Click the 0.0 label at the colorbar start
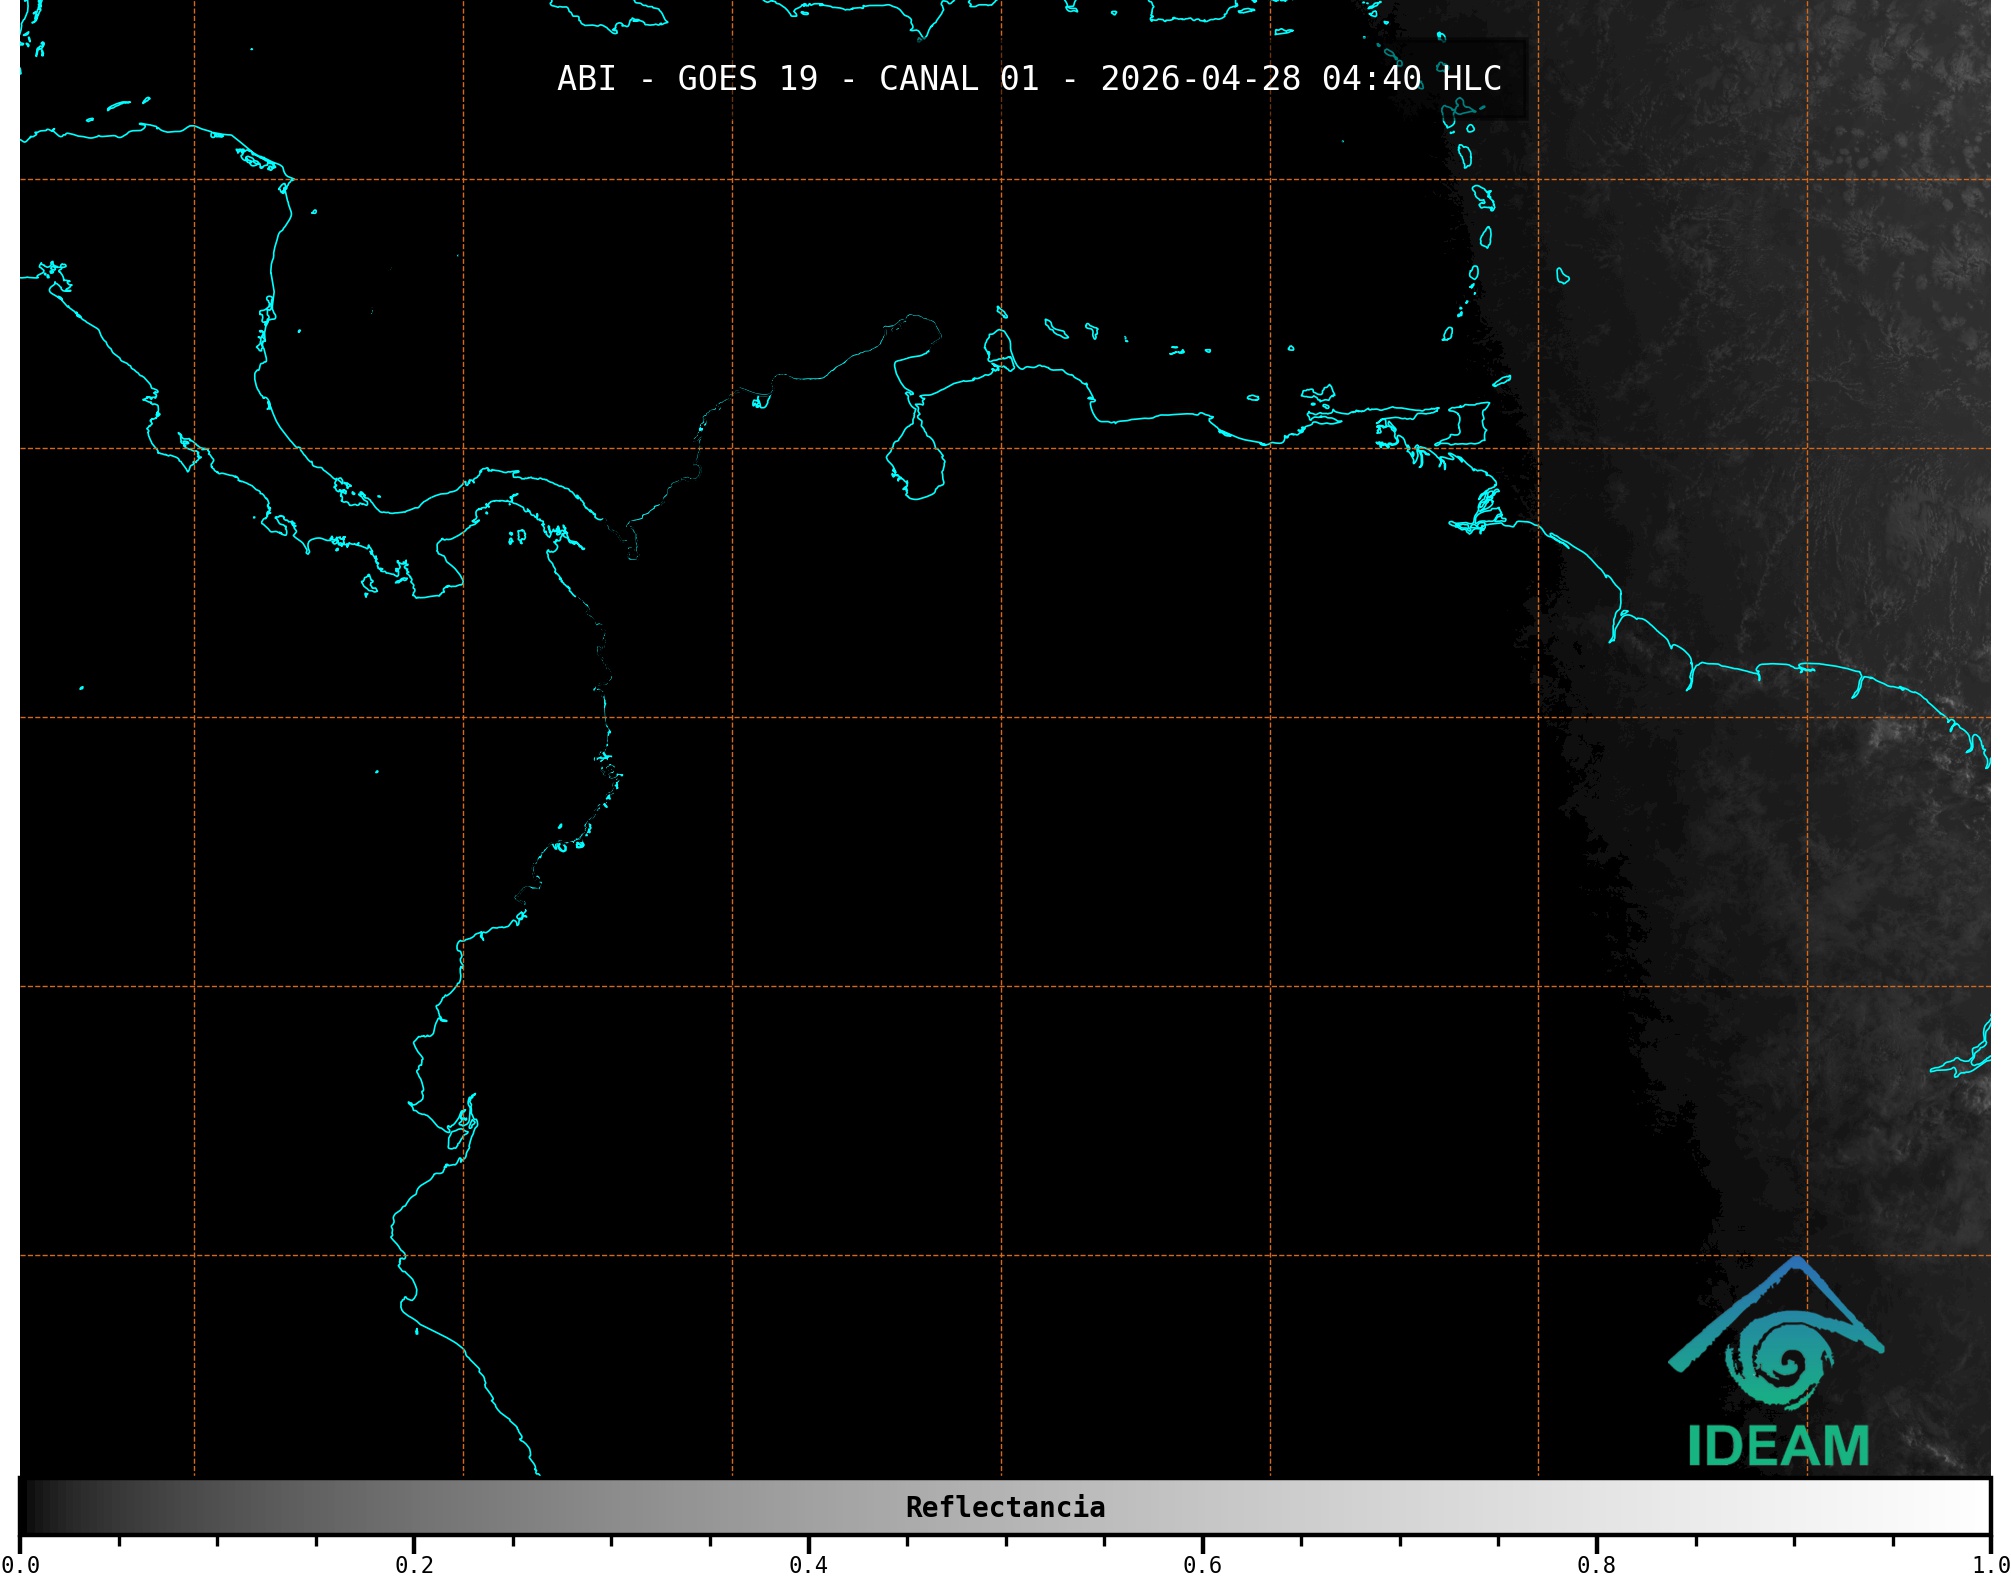The image size is (2011, 1577). tap(20, 1564)
